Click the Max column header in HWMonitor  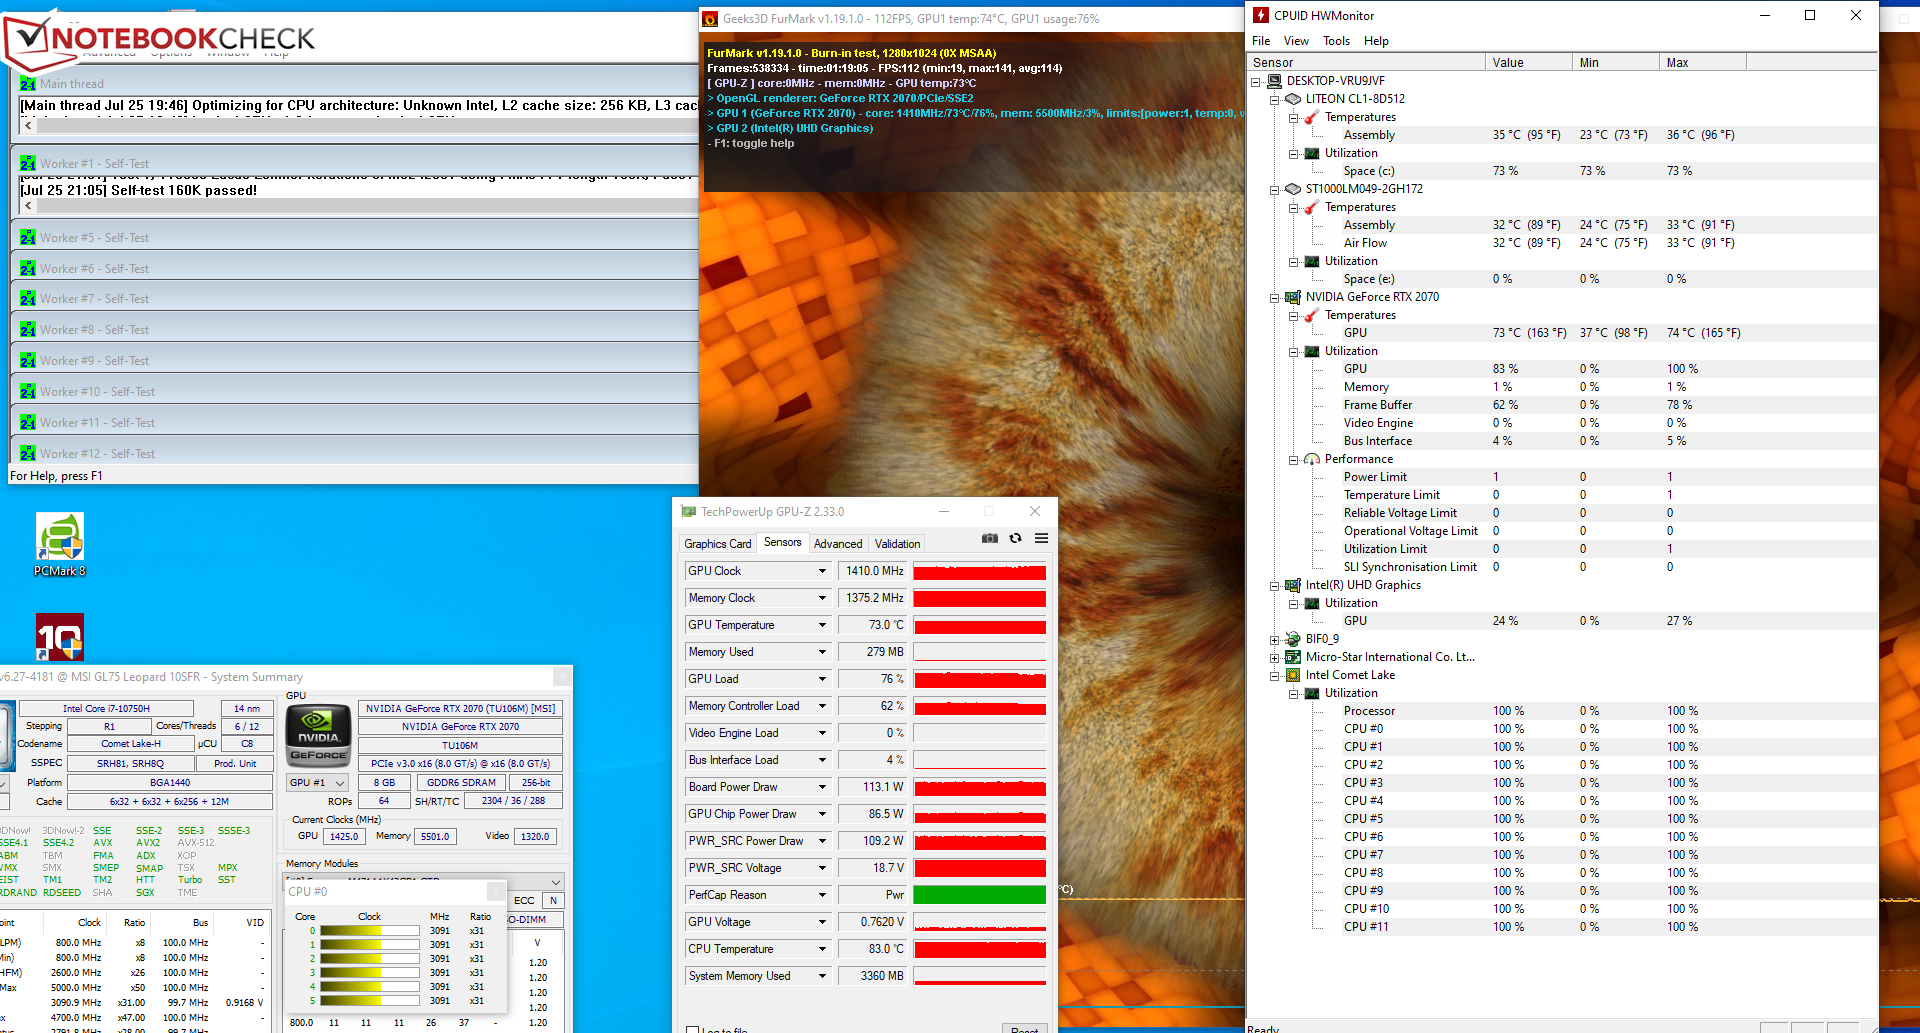(x=1702, y=63)
